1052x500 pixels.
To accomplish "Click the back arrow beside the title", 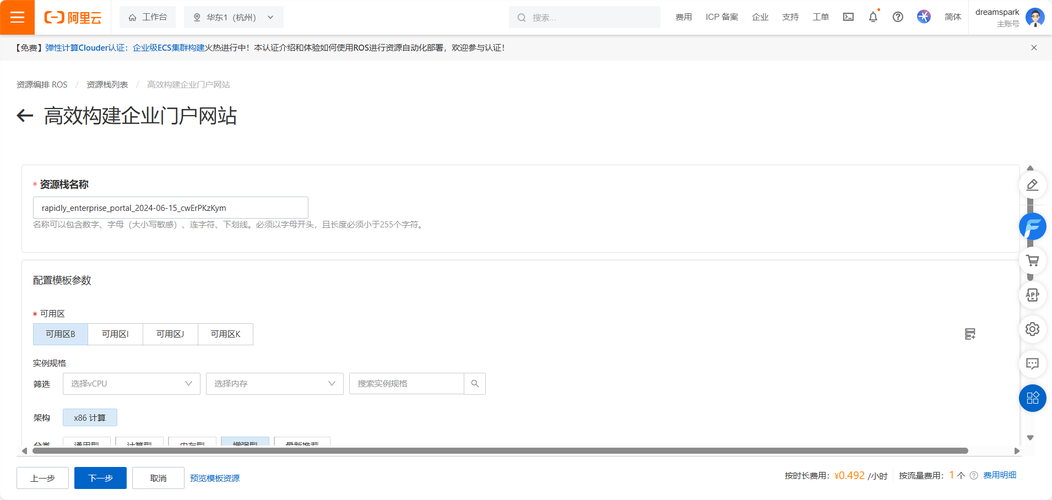I will point(25,116).
